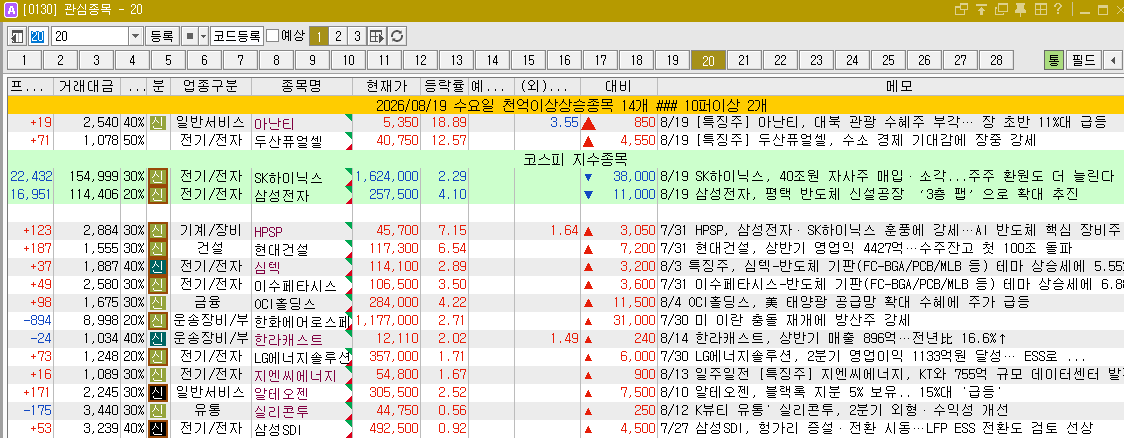Viewport: 1124px width, 438px height.
Task: Click the 현재가 column header
Action: [386, 87]
